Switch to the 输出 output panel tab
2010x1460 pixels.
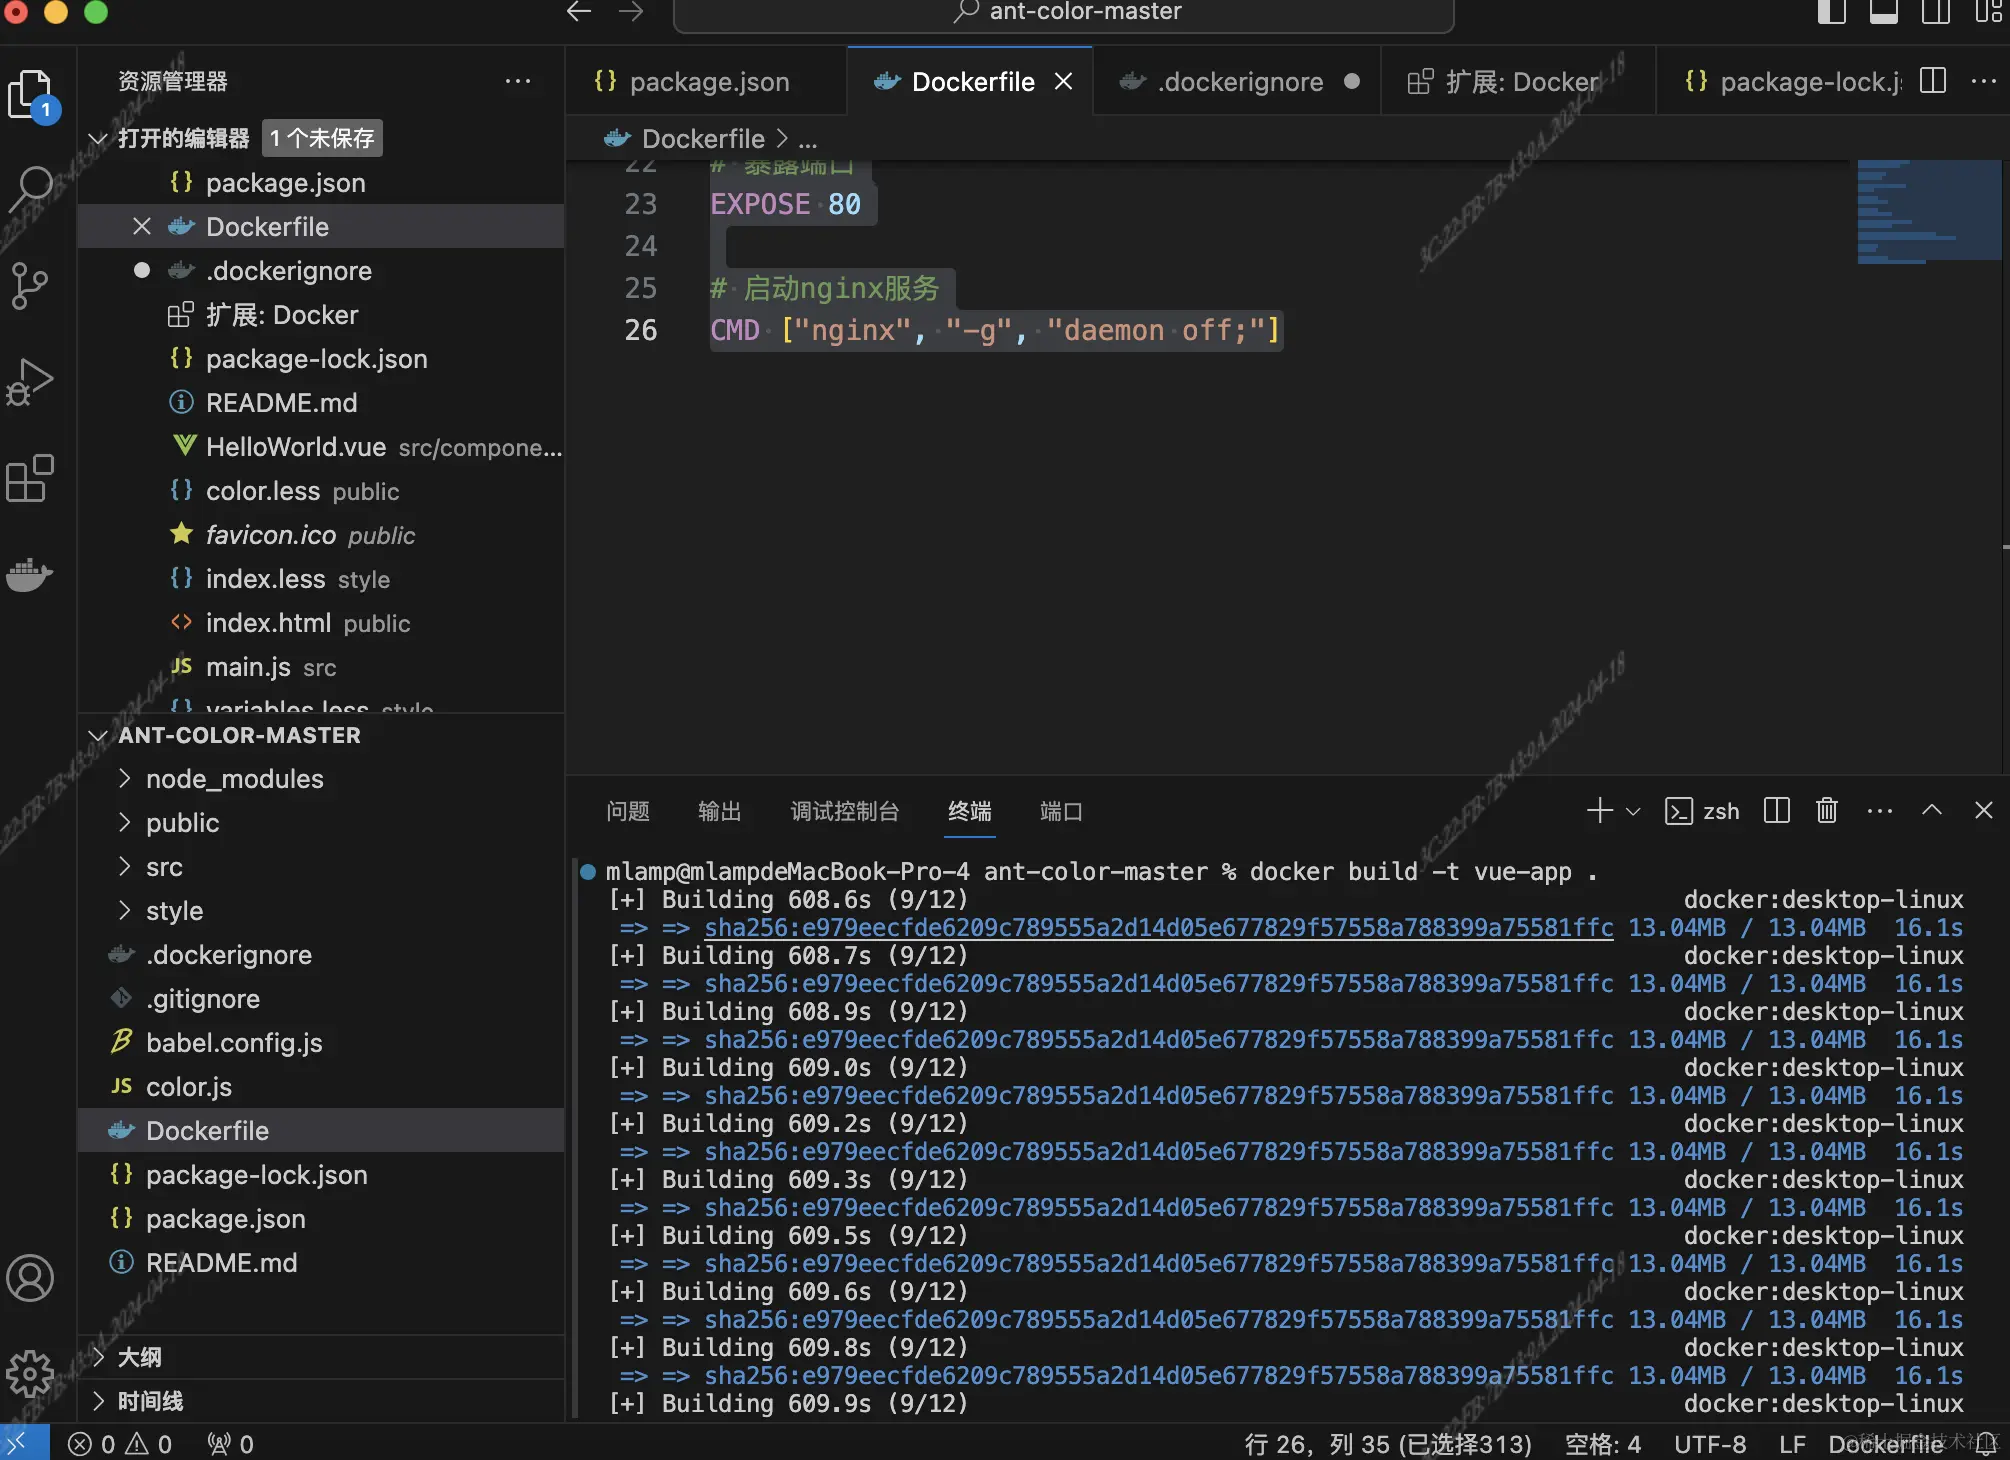click(719, 811)
